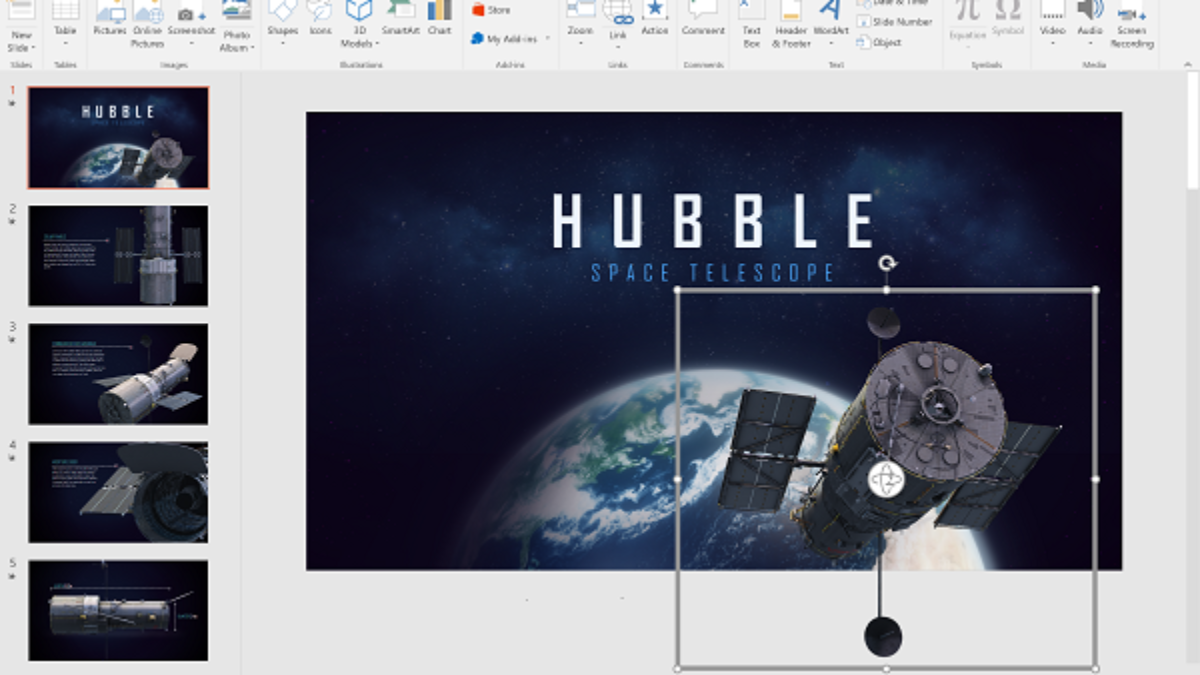Click the Link icon
1200x675 pixels.
click(618, 12)
